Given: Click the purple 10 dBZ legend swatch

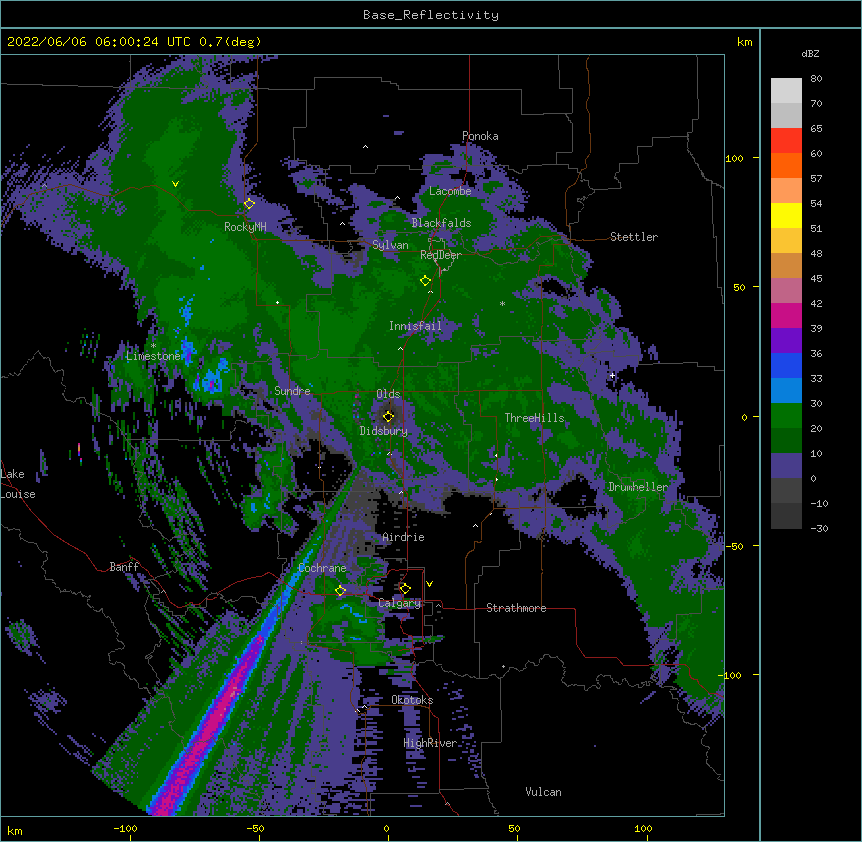Looking at the screenshot, I should [x=786, y=466].
